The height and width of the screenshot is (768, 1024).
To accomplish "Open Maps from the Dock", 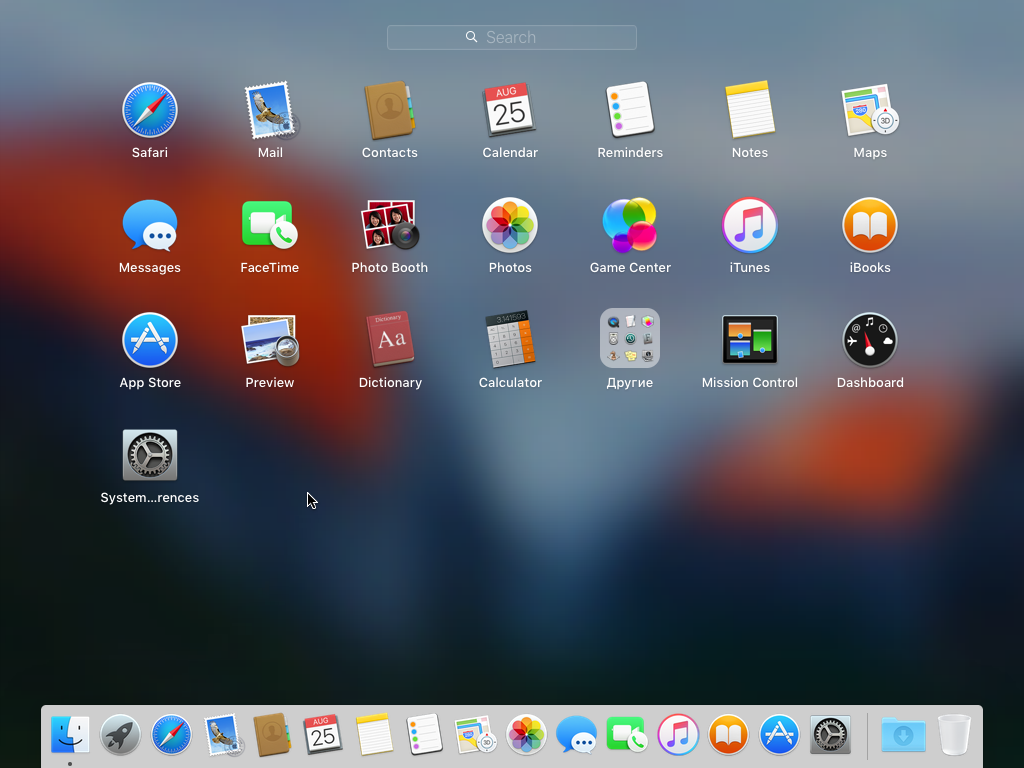I will [x=475, y=735].
